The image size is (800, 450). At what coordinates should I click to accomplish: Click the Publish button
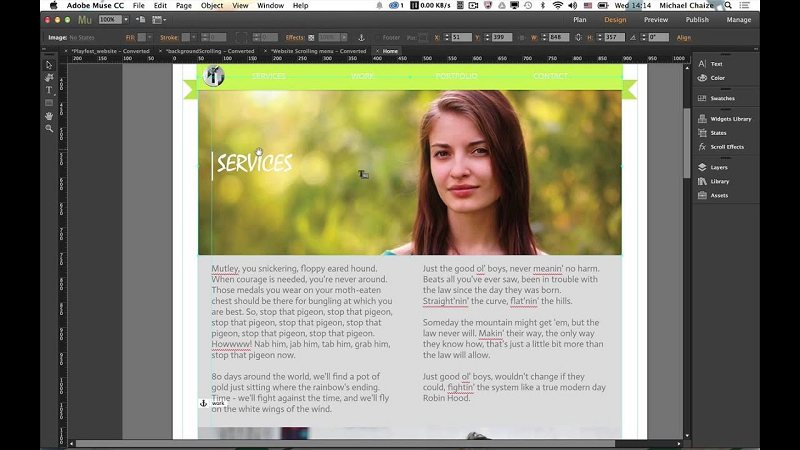click(x=697, y=19)
